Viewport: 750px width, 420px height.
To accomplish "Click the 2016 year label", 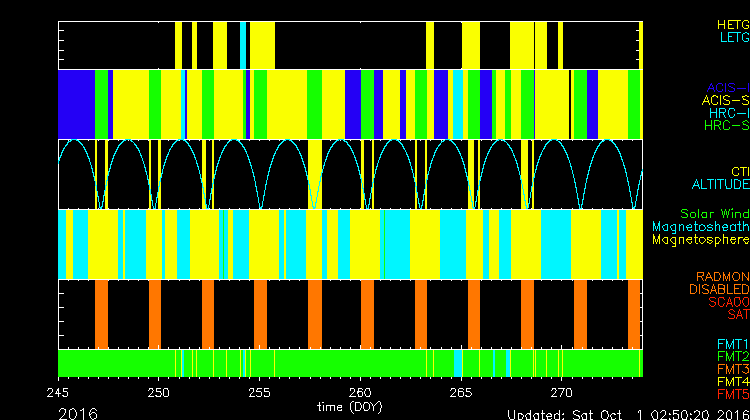I will pyautogui.click(x=78, y=412).
